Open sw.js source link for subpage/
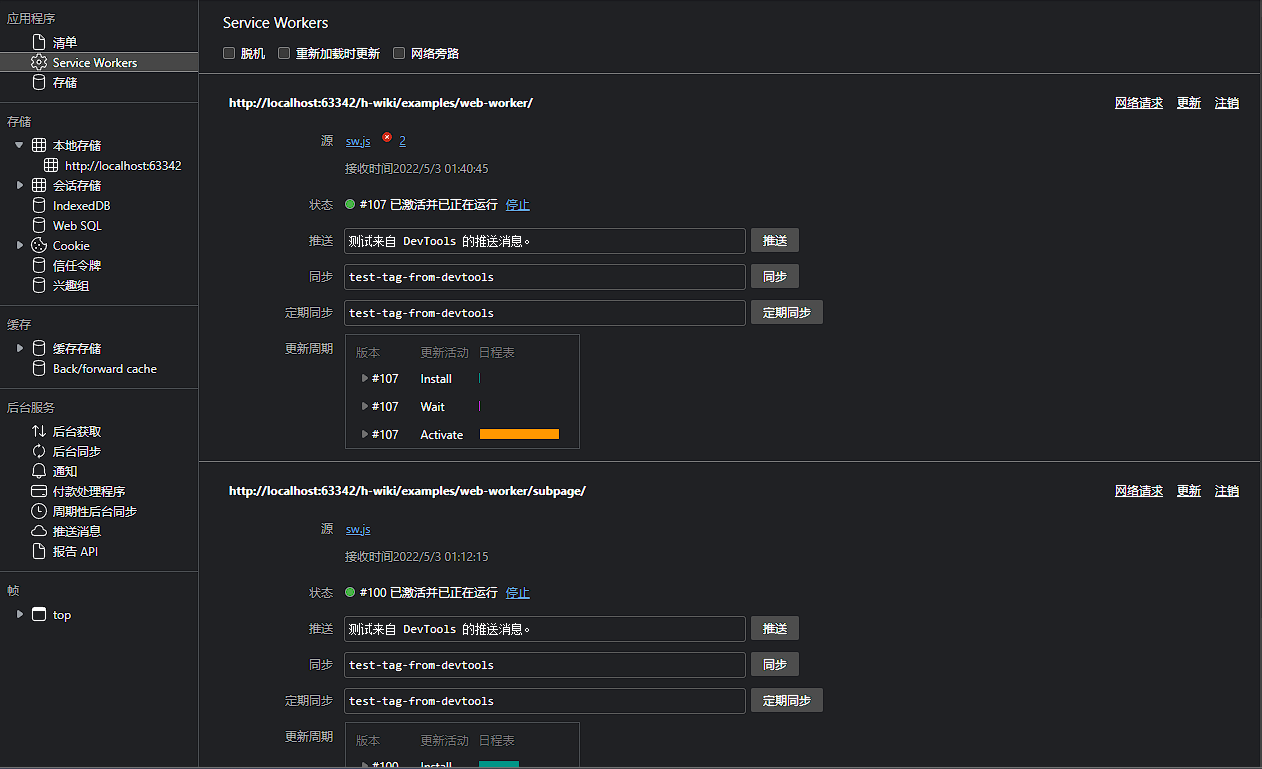 coord(358,529)
